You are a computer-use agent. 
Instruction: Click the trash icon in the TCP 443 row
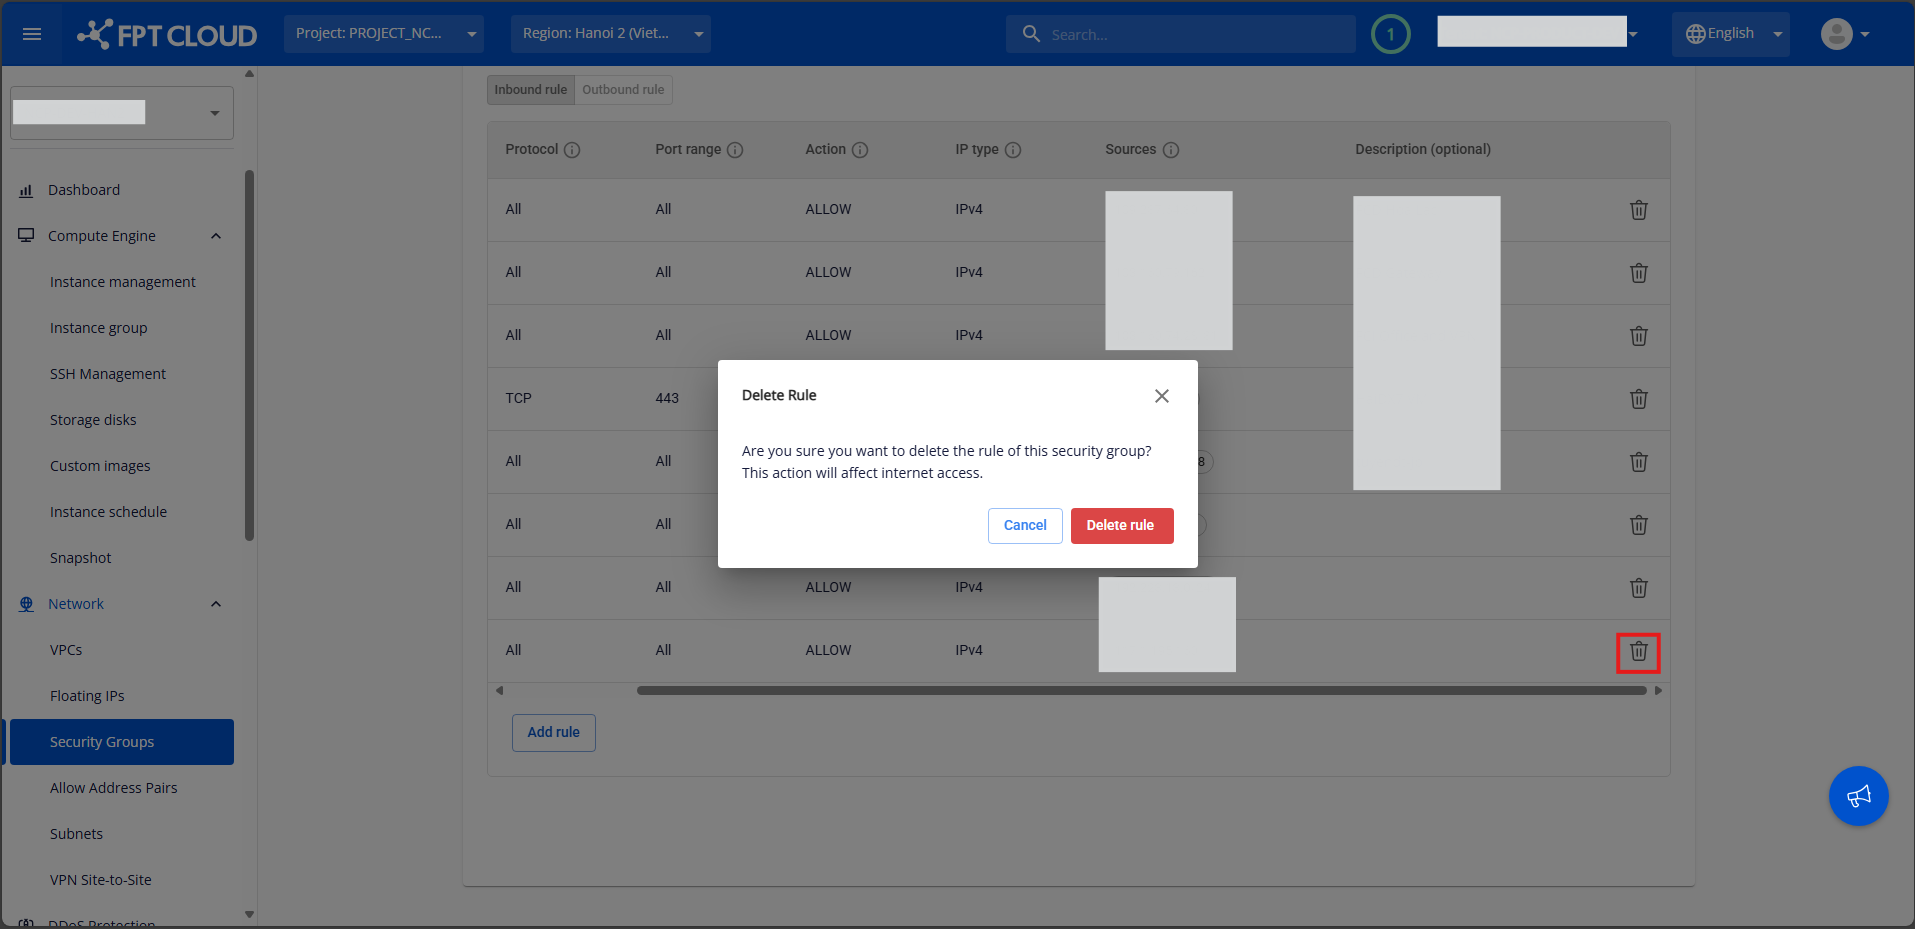[1638, 399]
